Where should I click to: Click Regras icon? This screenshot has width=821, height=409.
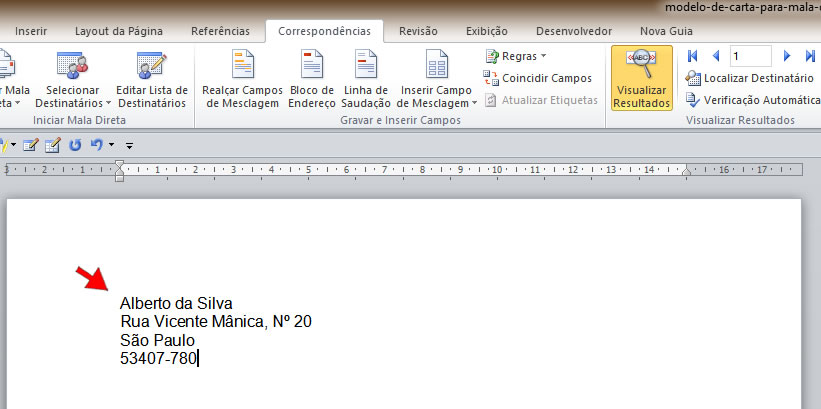point(492,56)
